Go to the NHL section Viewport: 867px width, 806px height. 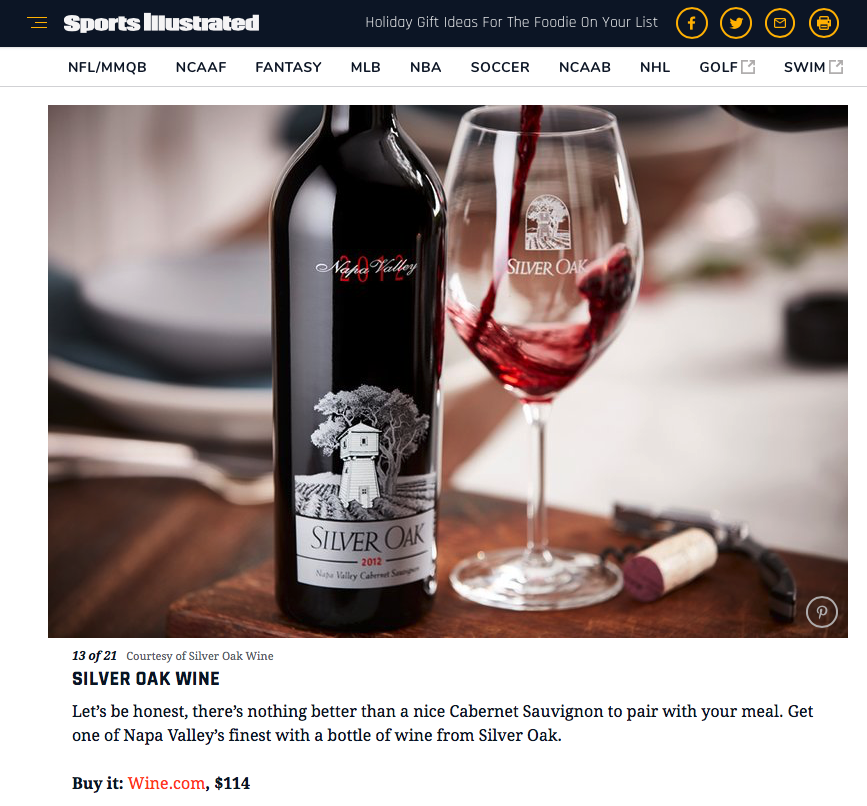pyautogui.click(x=655, y=67)
